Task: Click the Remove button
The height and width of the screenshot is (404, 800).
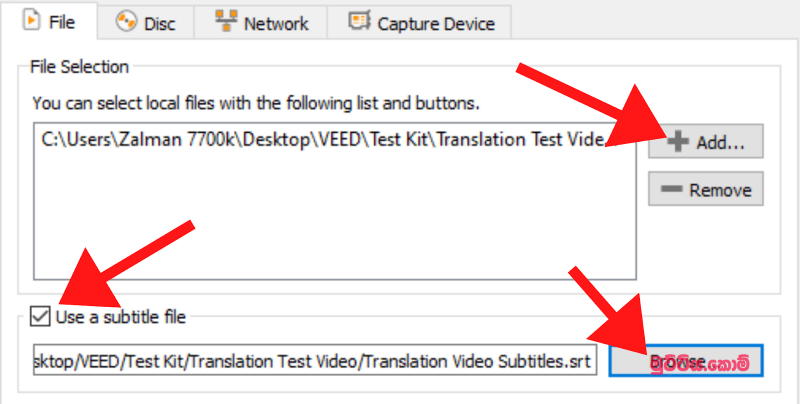Action: pyautogui.click(x=706, y=189)
